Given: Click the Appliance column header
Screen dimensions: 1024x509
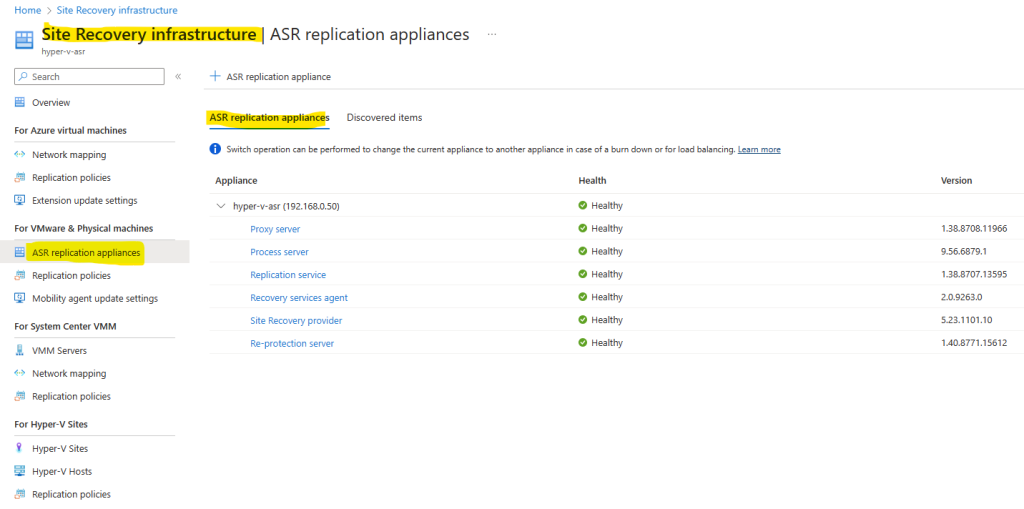Looking at the screenshot, I should pos(236,180).
